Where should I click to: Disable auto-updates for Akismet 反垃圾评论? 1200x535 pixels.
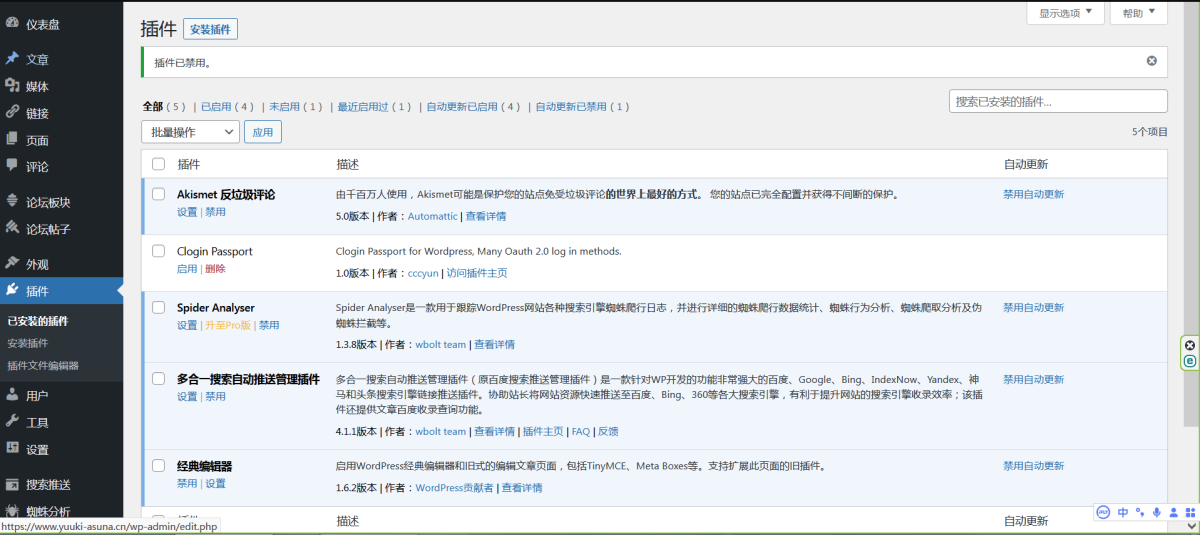(1033, 195)
